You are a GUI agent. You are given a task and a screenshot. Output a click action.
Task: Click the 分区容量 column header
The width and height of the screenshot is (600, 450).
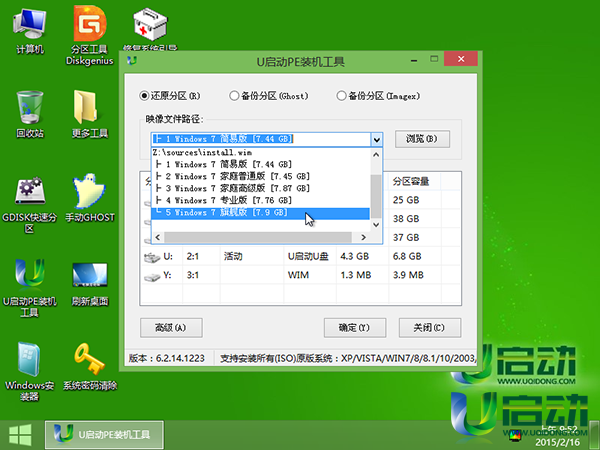(411, 181)
